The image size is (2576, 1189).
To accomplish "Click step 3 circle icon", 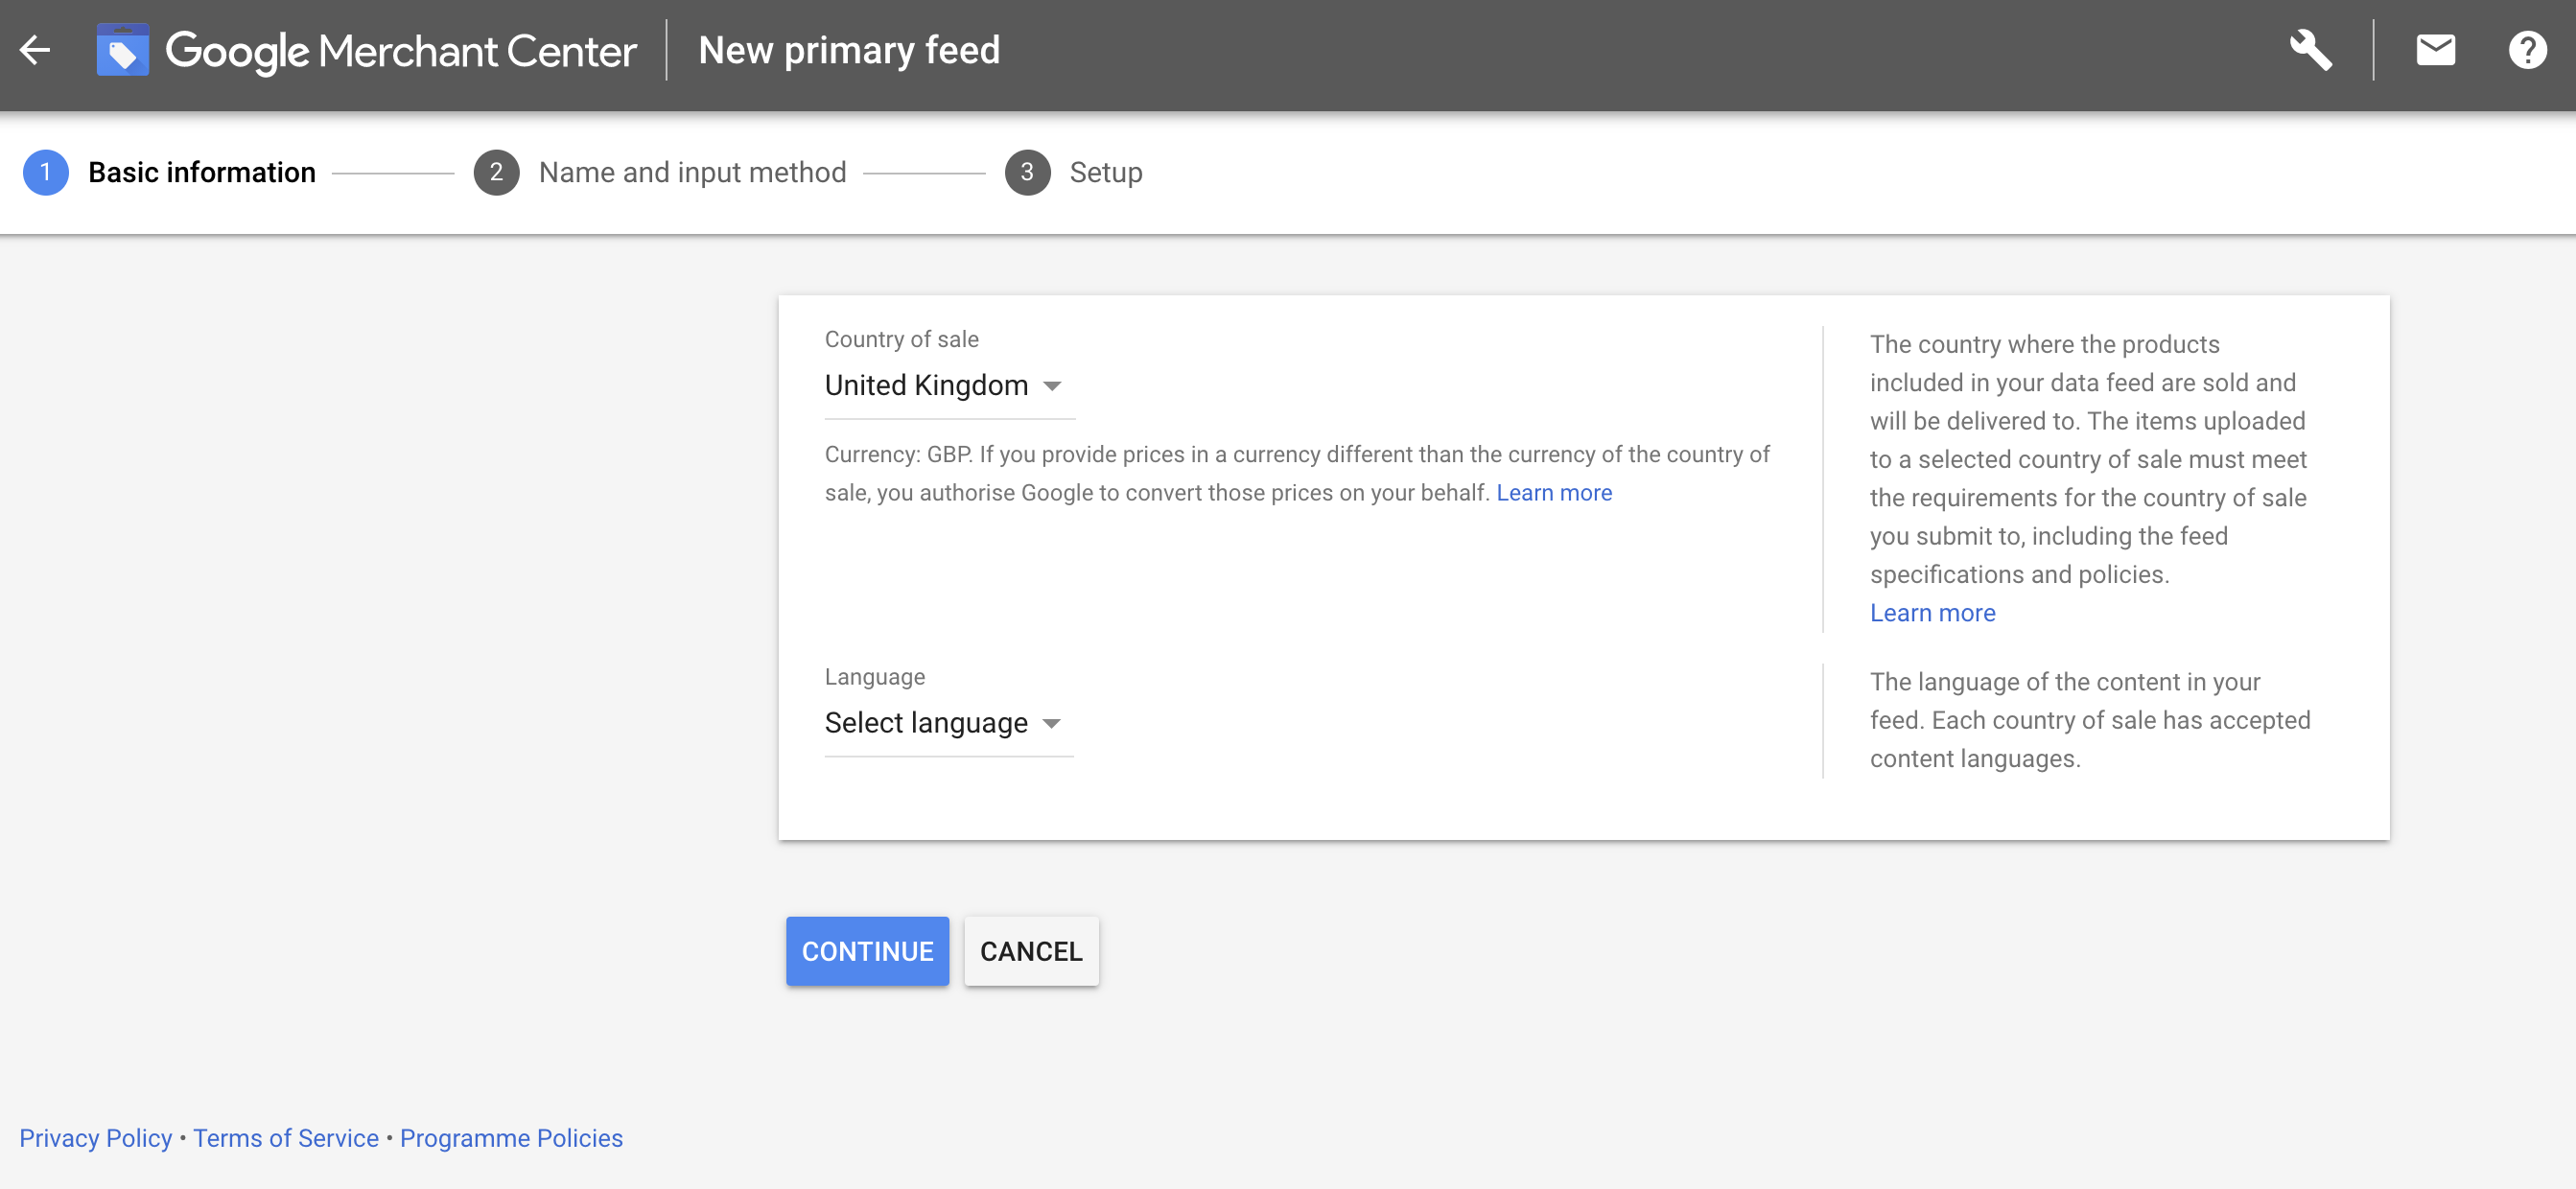I will pos(1027,172).
